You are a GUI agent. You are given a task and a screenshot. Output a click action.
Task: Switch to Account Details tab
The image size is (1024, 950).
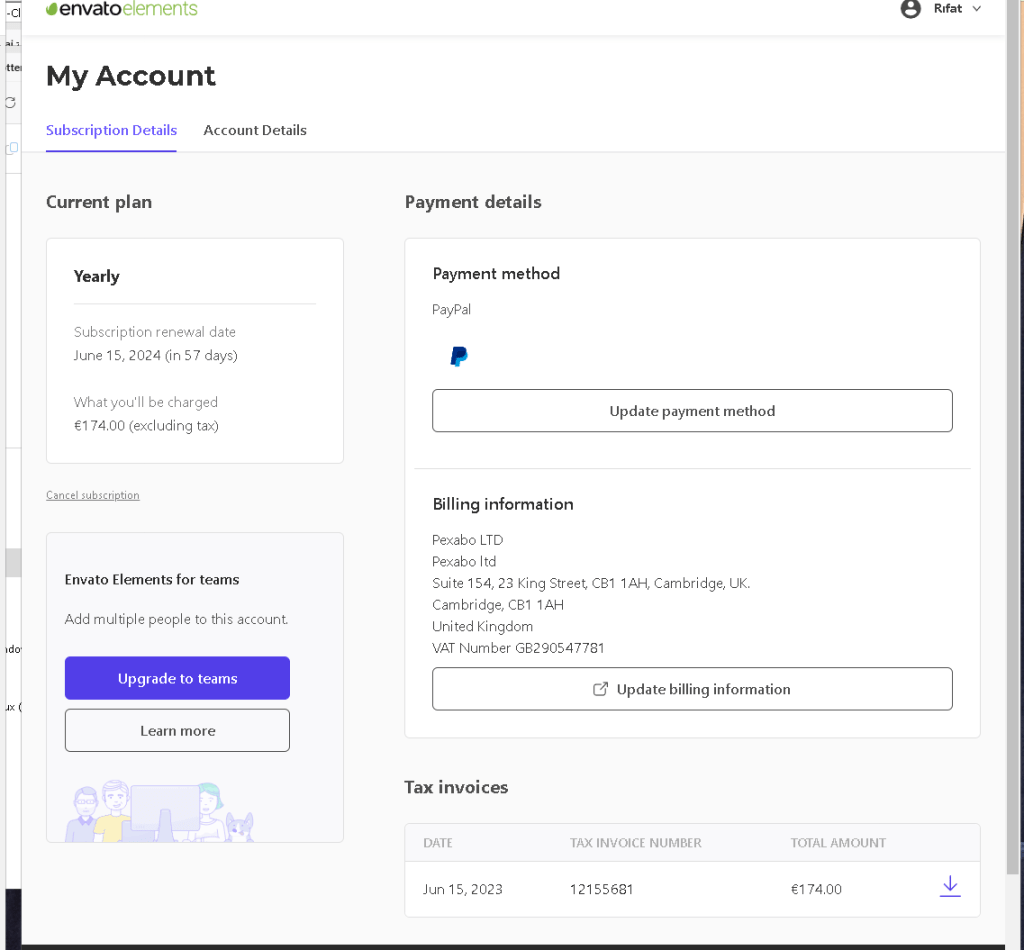(x=255, y=130)
